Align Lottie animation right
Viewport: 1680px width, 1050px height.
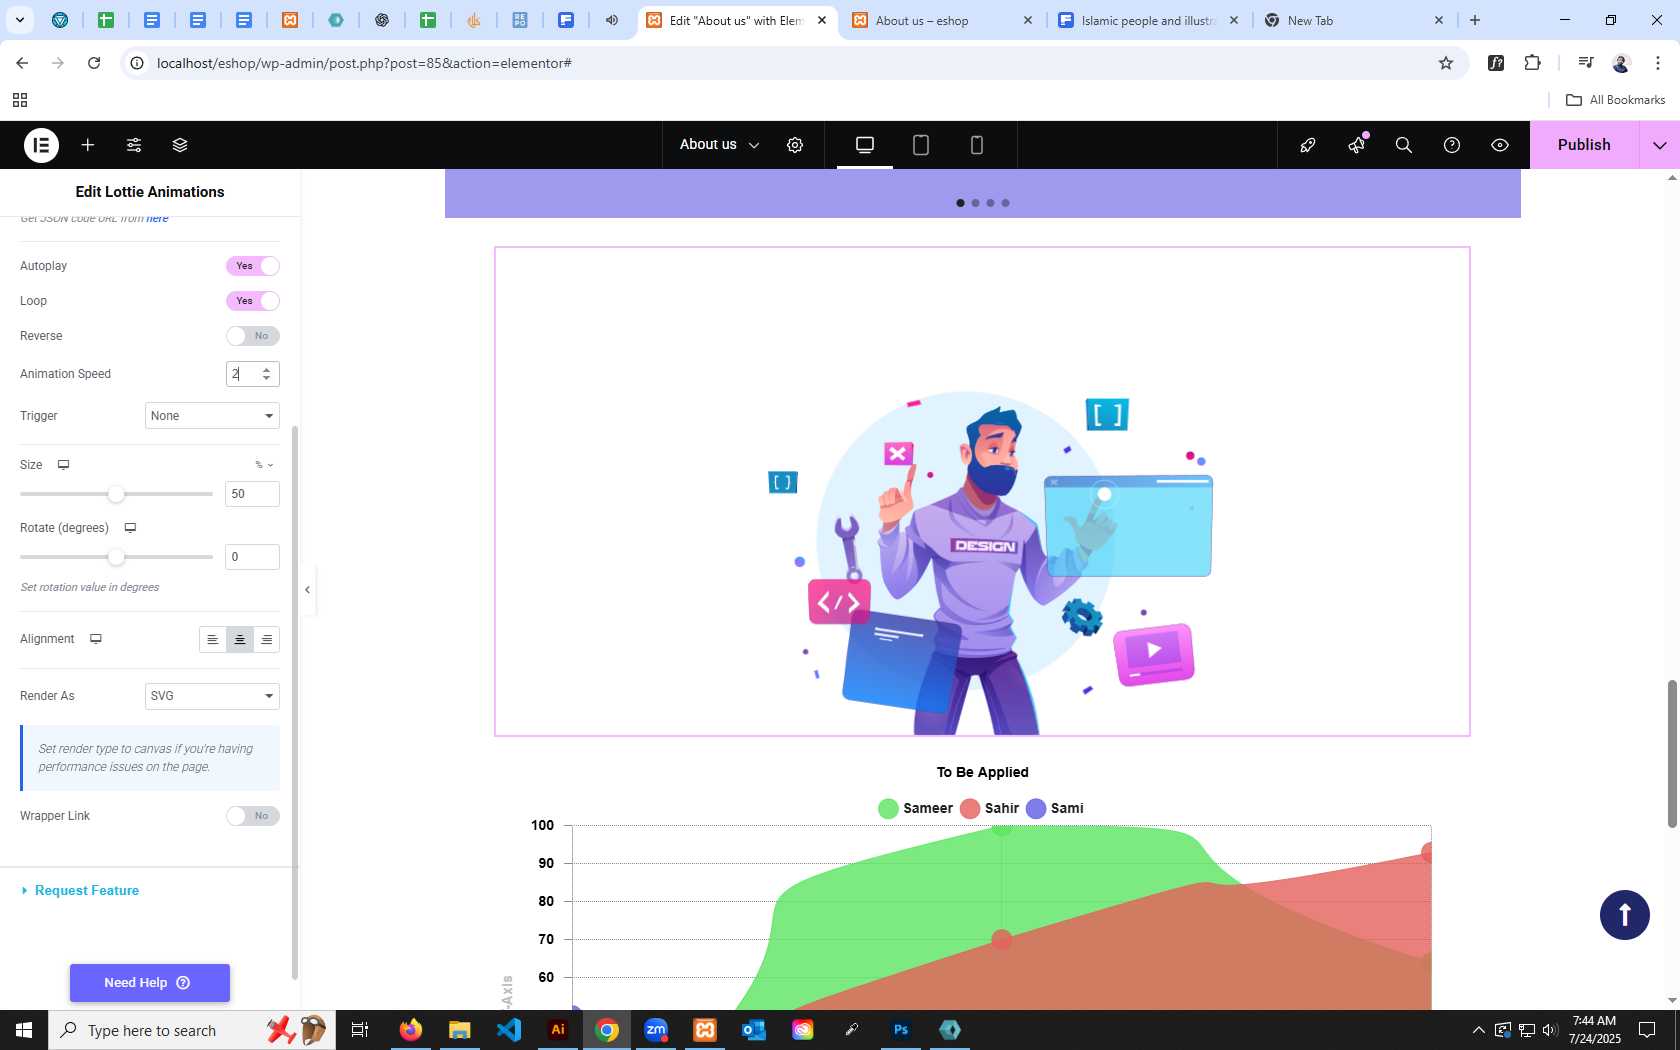[267, 640]
